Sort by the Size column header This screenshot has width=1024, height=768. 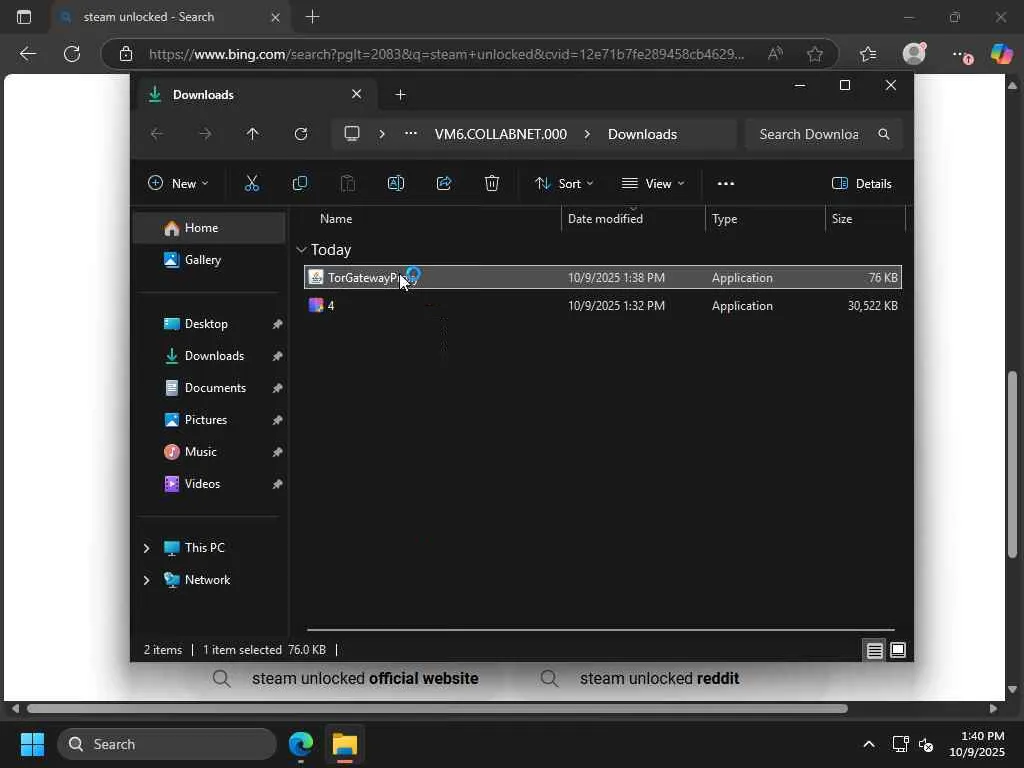pyautogui.click(x=866, y=219)
